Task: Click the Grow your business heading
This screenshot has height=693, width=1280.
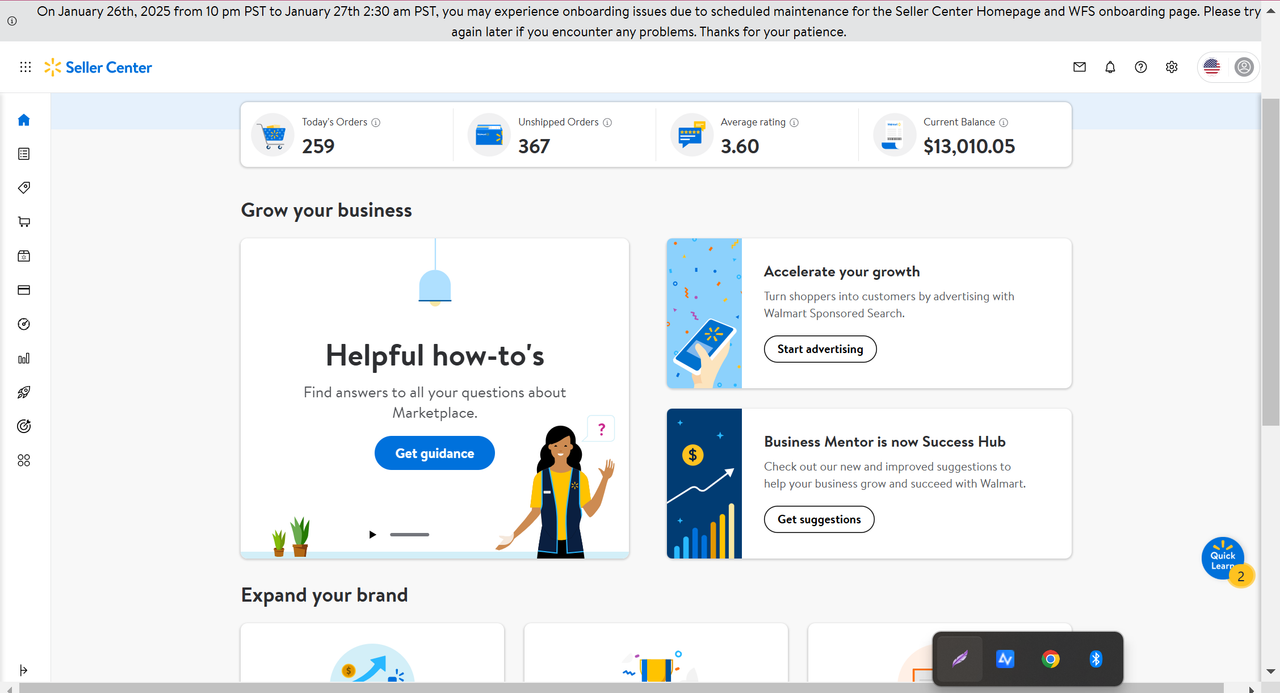Action: (326, 210)
